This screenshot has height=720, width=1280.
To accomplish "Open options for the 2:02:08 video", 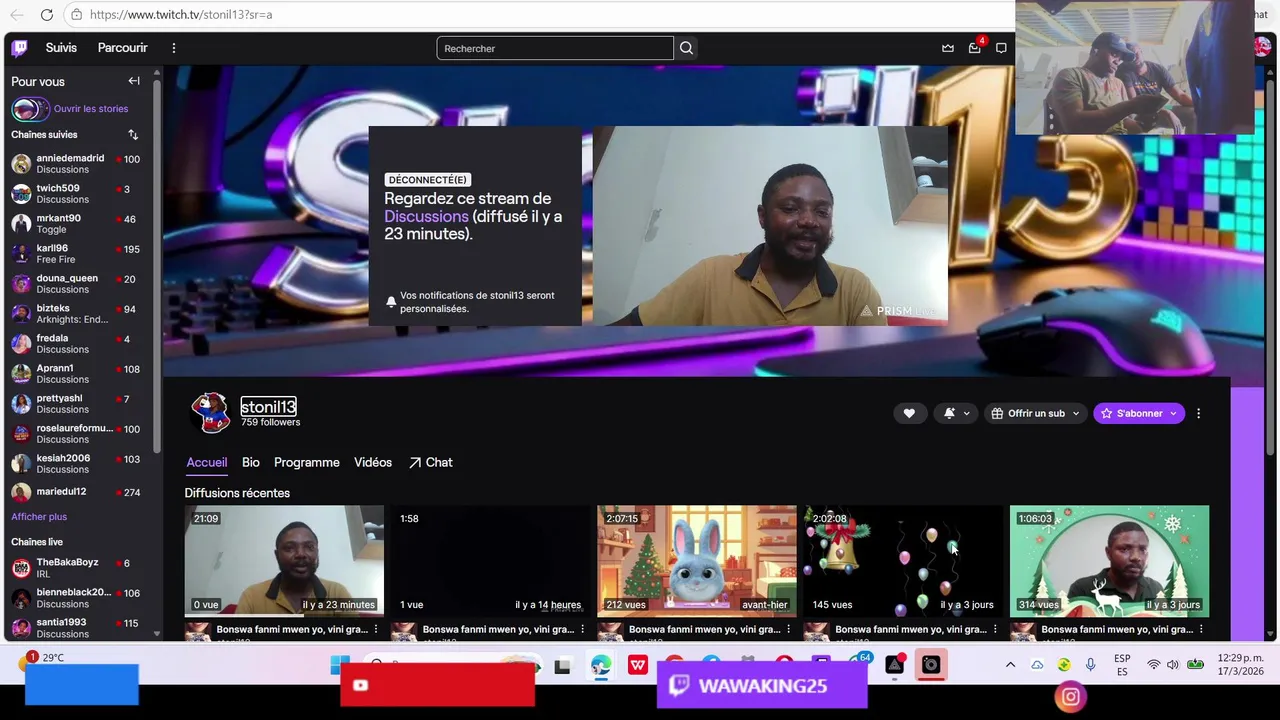I will click(x=995, y=629).
